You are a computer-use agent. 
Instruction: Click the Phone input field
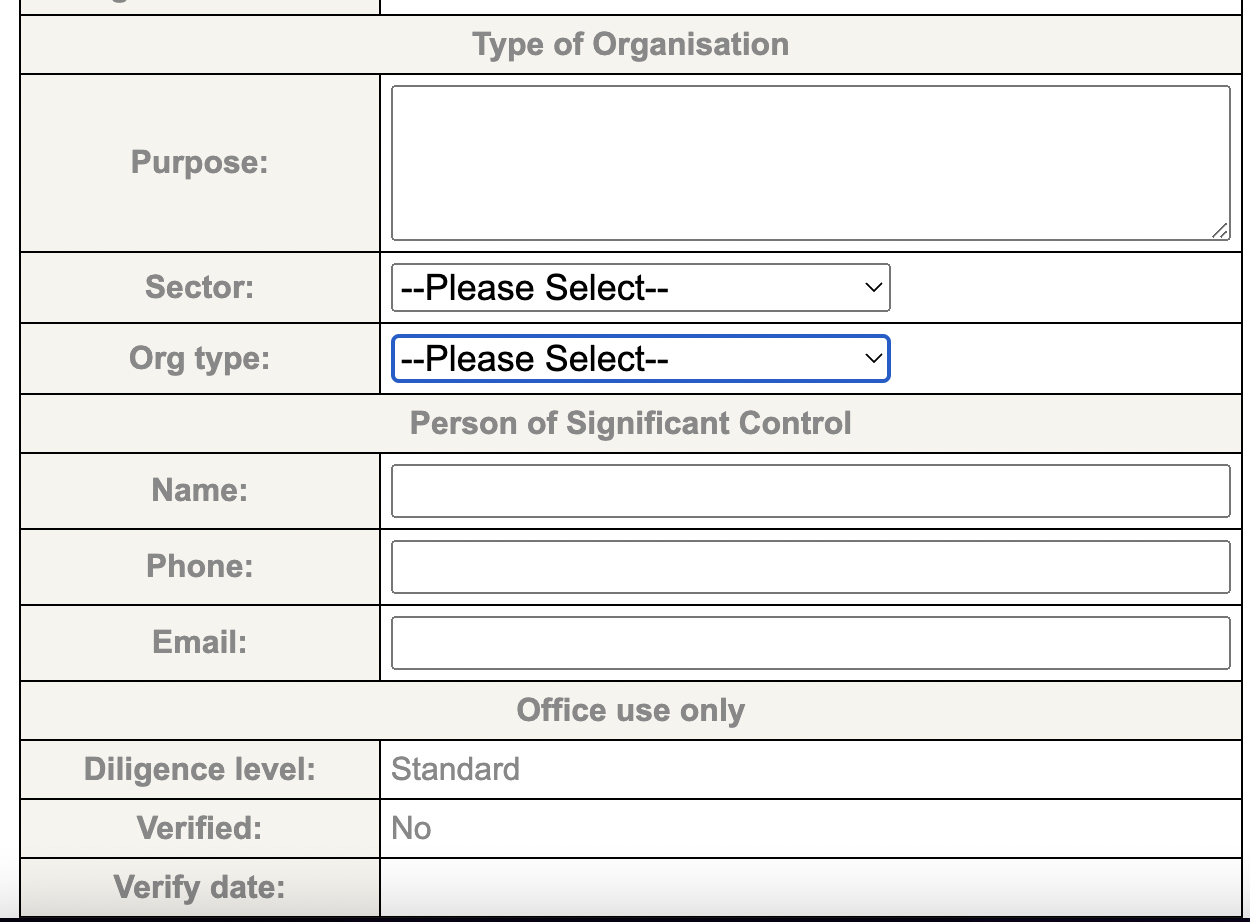[x=810, y=567]
